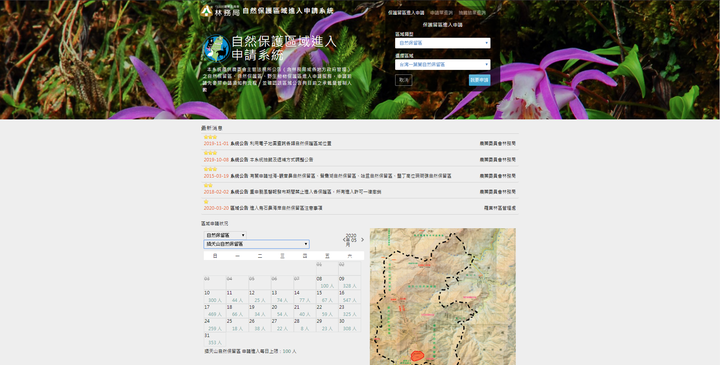Select calendar day 09 with 328 人
720x365 pixels.
pos(349,282)
